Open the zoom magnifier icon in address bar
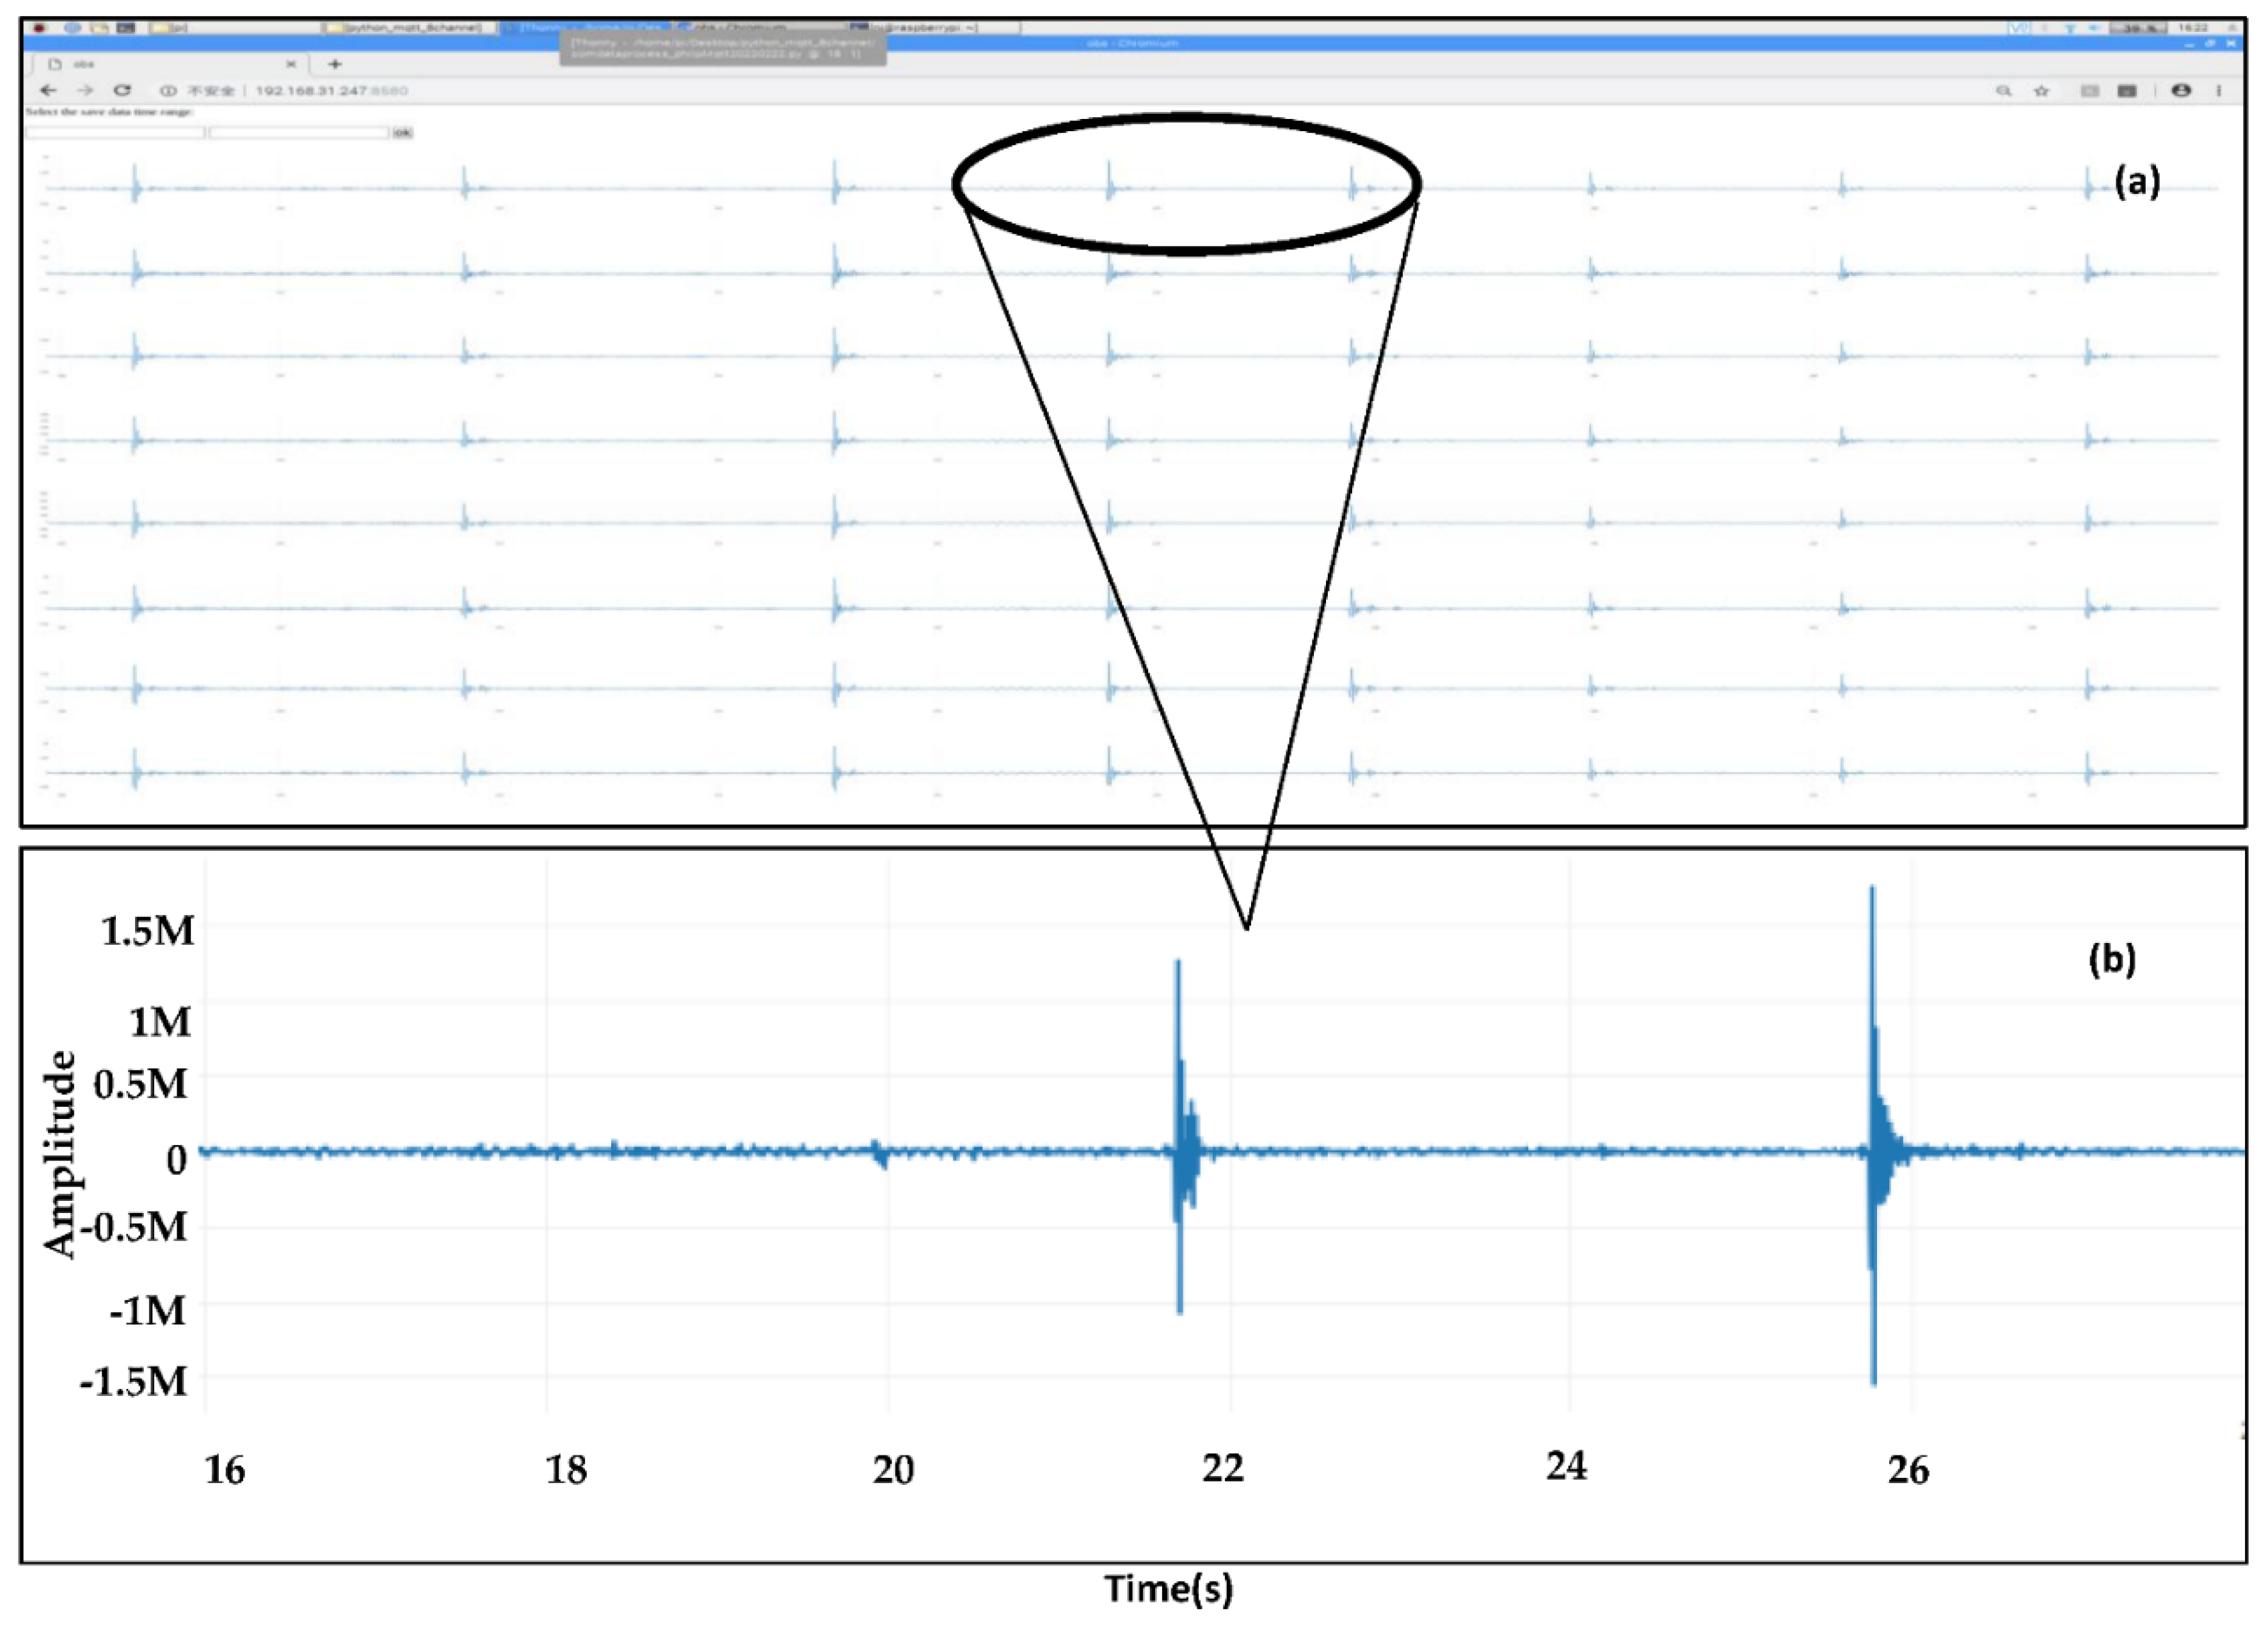The height and width of the screenshot is (1625, 2268). (2003, 91)
